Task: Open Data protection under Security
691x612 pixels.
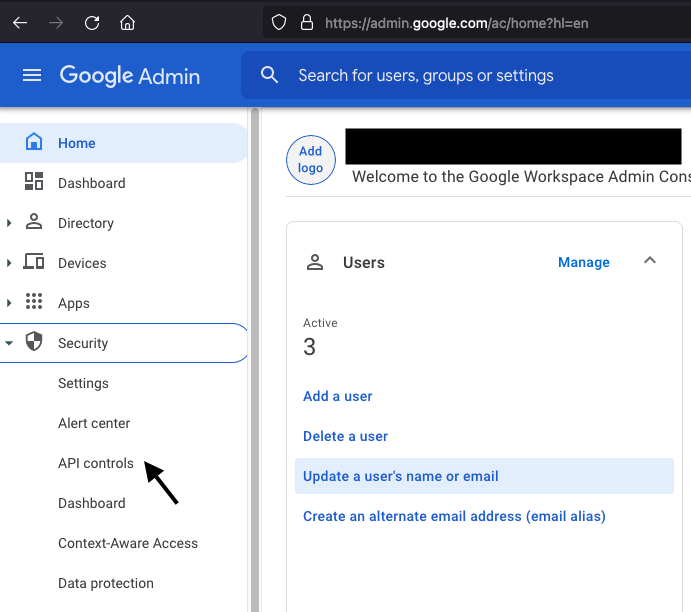Action: [x=106, y=583]
